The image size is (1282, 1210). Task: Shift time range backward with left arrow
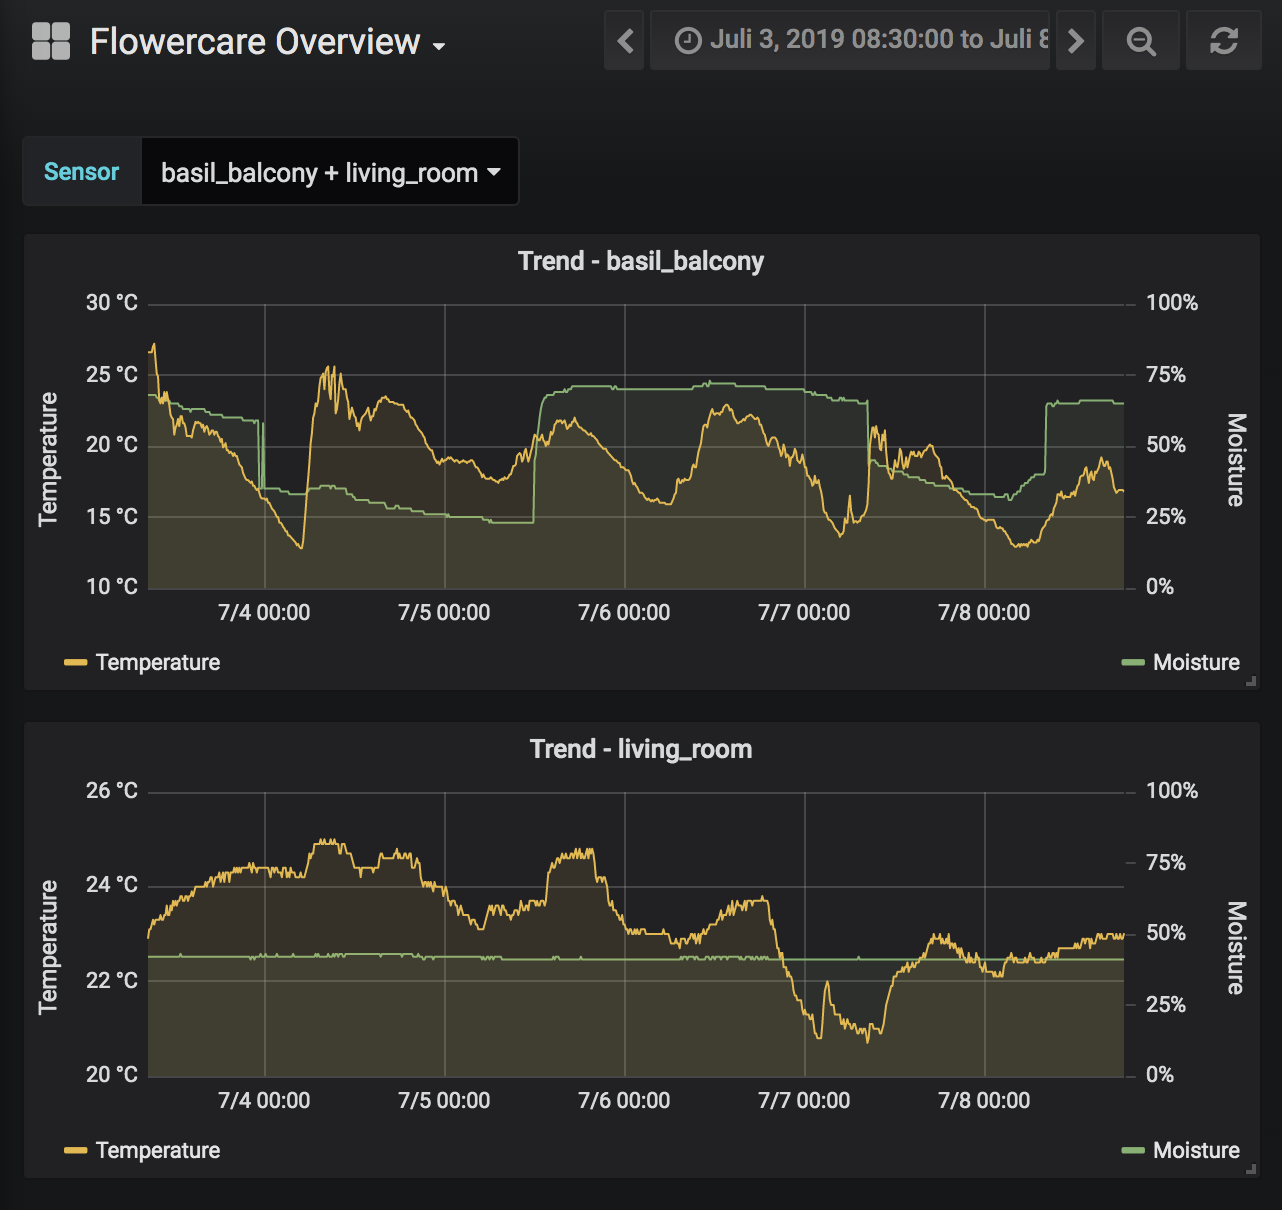pos(625,41)
